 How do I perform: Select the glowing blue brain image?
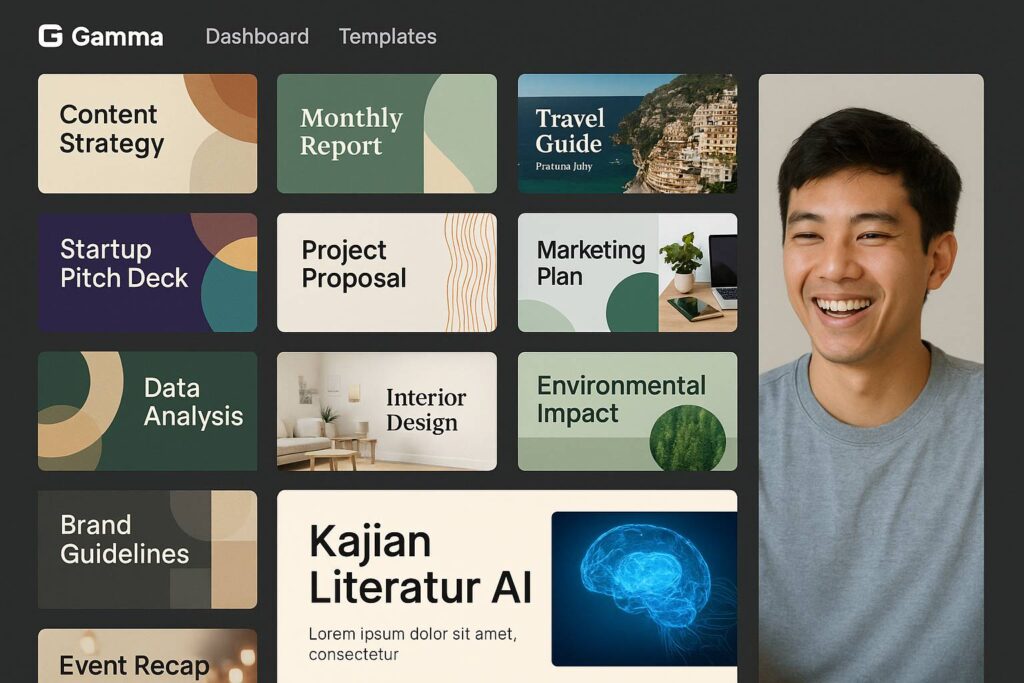coord(645,589)
